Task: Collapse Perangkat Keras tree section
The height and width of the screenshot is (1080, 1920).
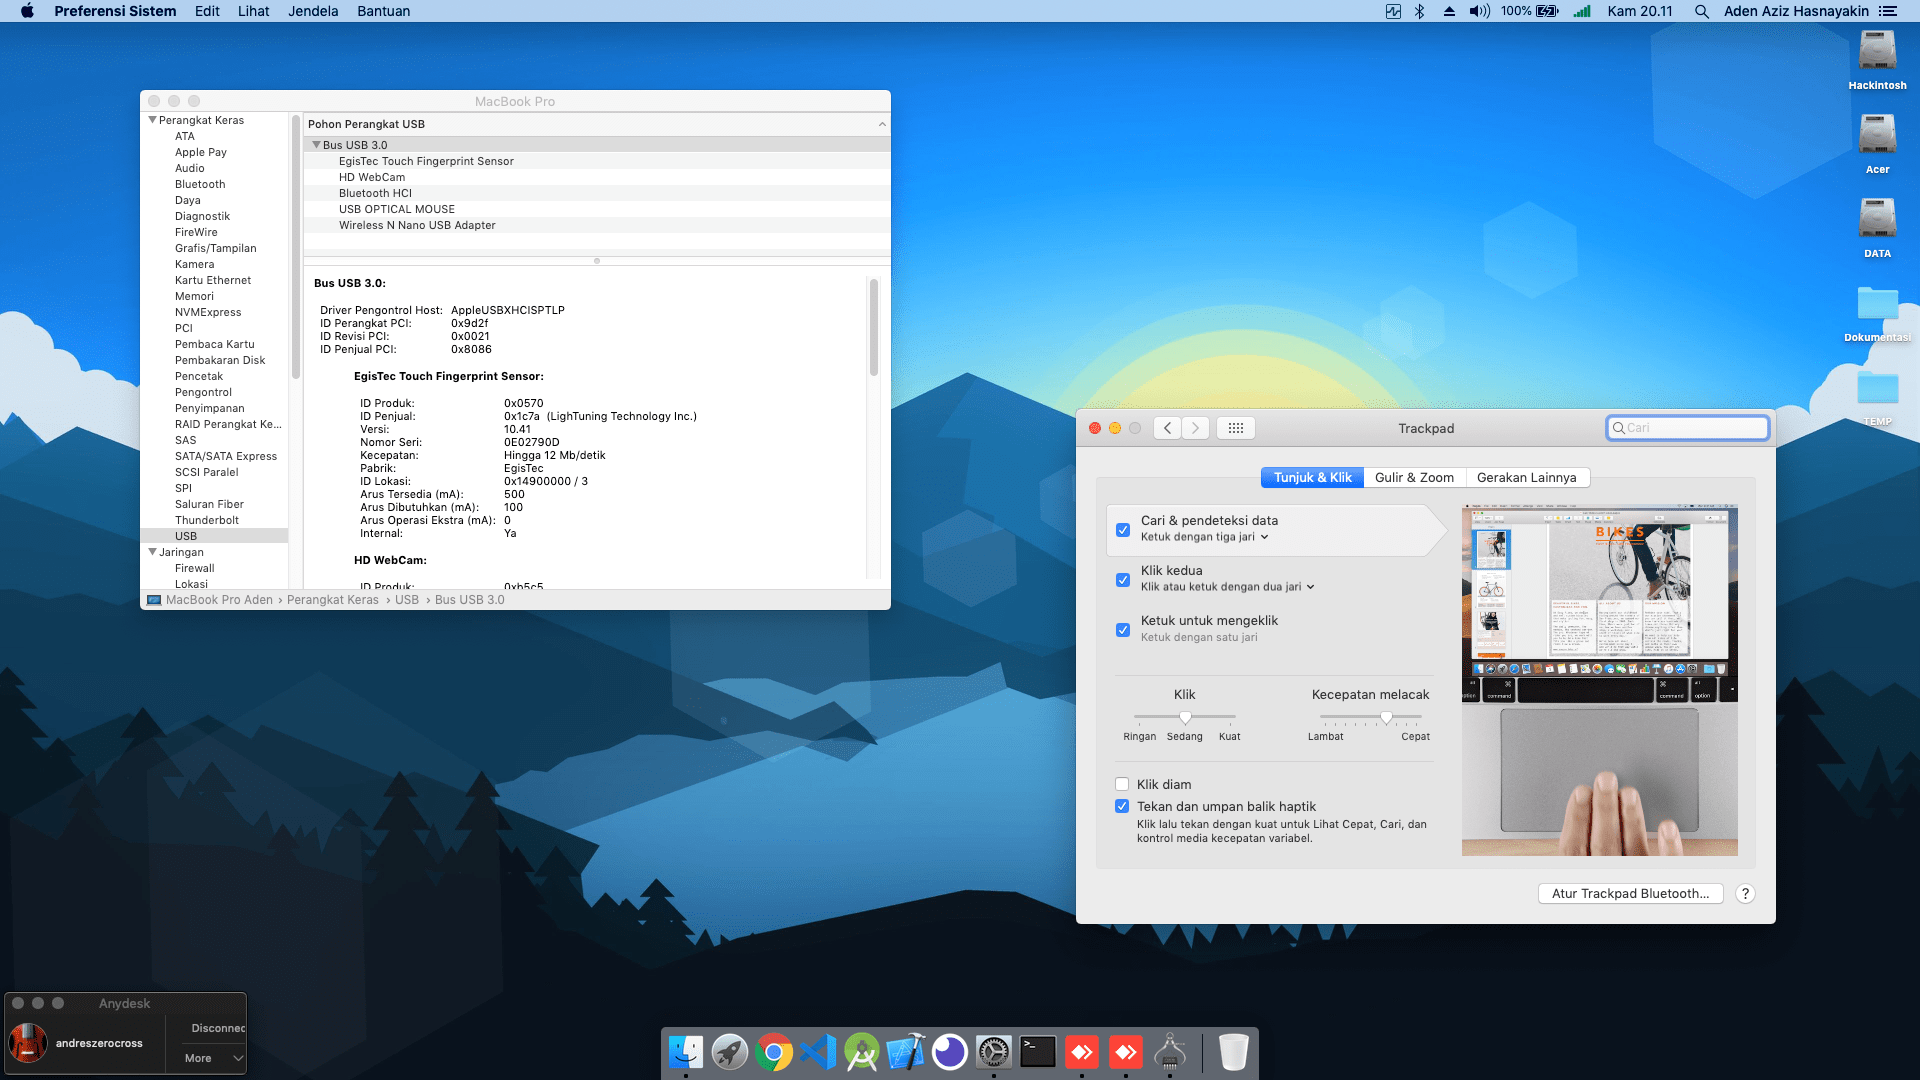Action: [153, 120]
